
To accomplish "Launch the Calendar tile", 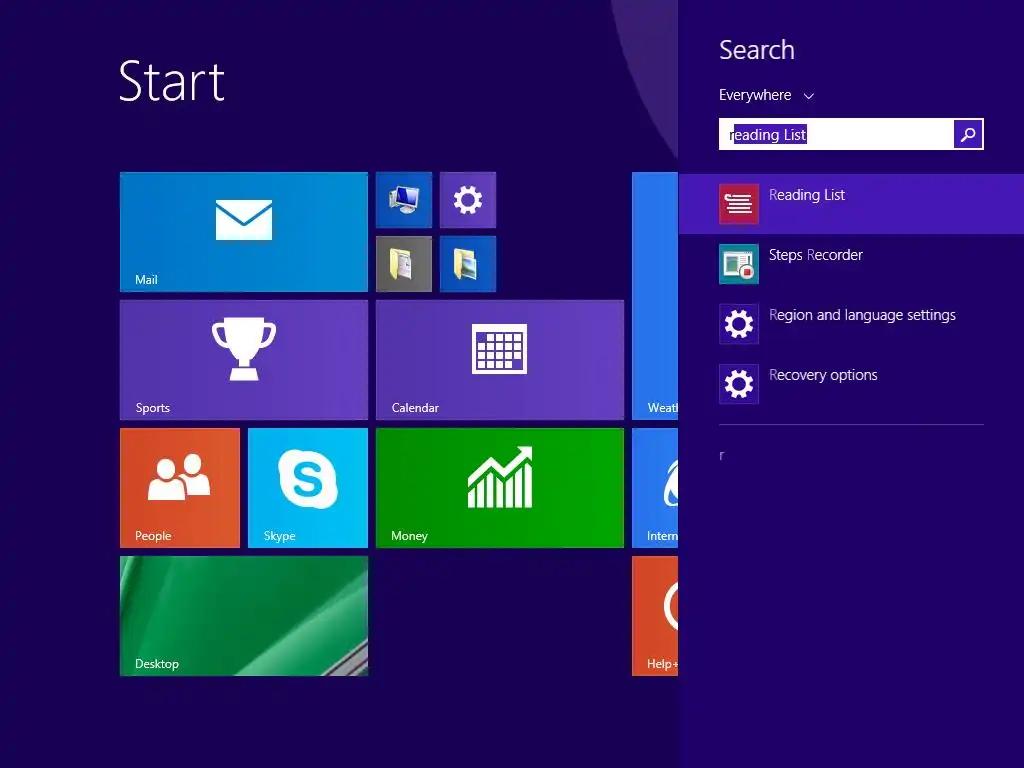I will (x=500, y=360).
